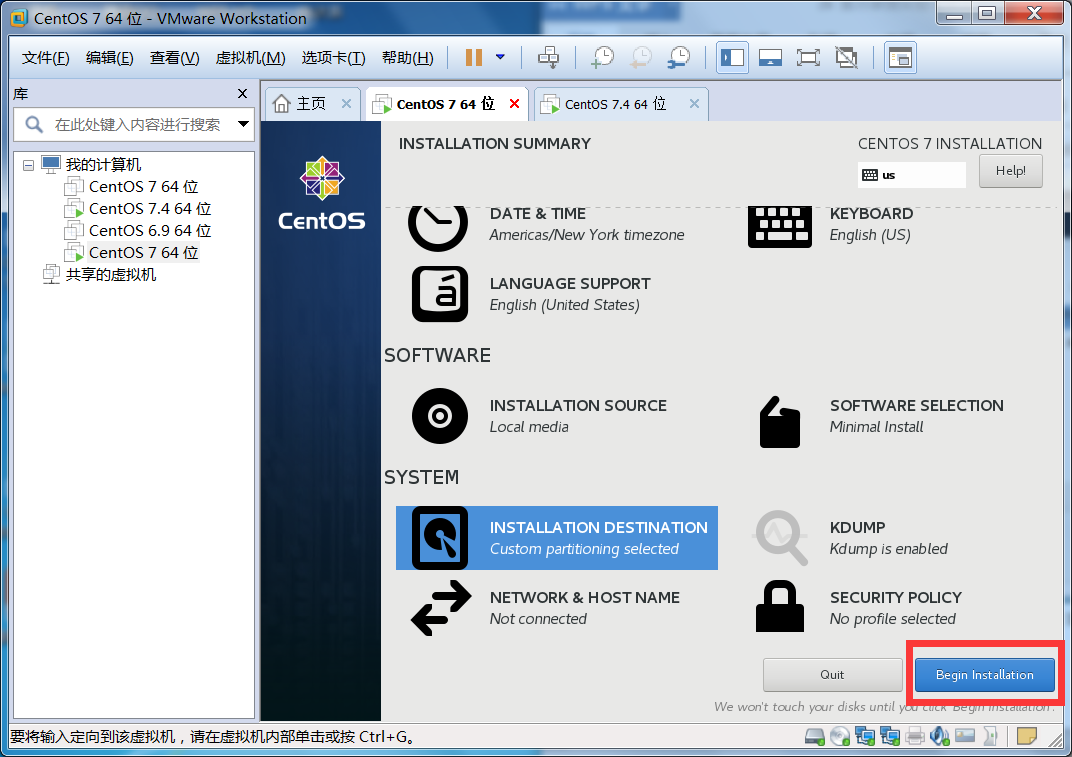Open the 文件(F) menu

click(x=45, y=58)
